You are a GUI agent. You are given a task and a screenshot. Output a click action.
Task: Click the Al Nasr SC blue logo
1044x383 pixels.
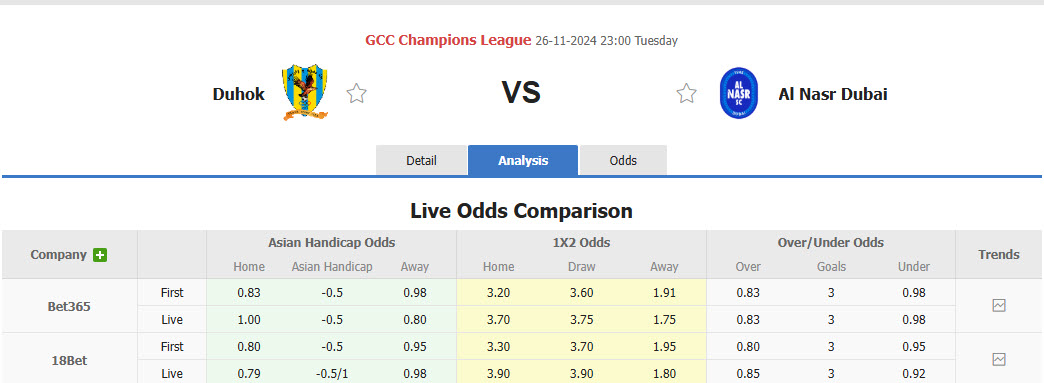click(739, 93)
